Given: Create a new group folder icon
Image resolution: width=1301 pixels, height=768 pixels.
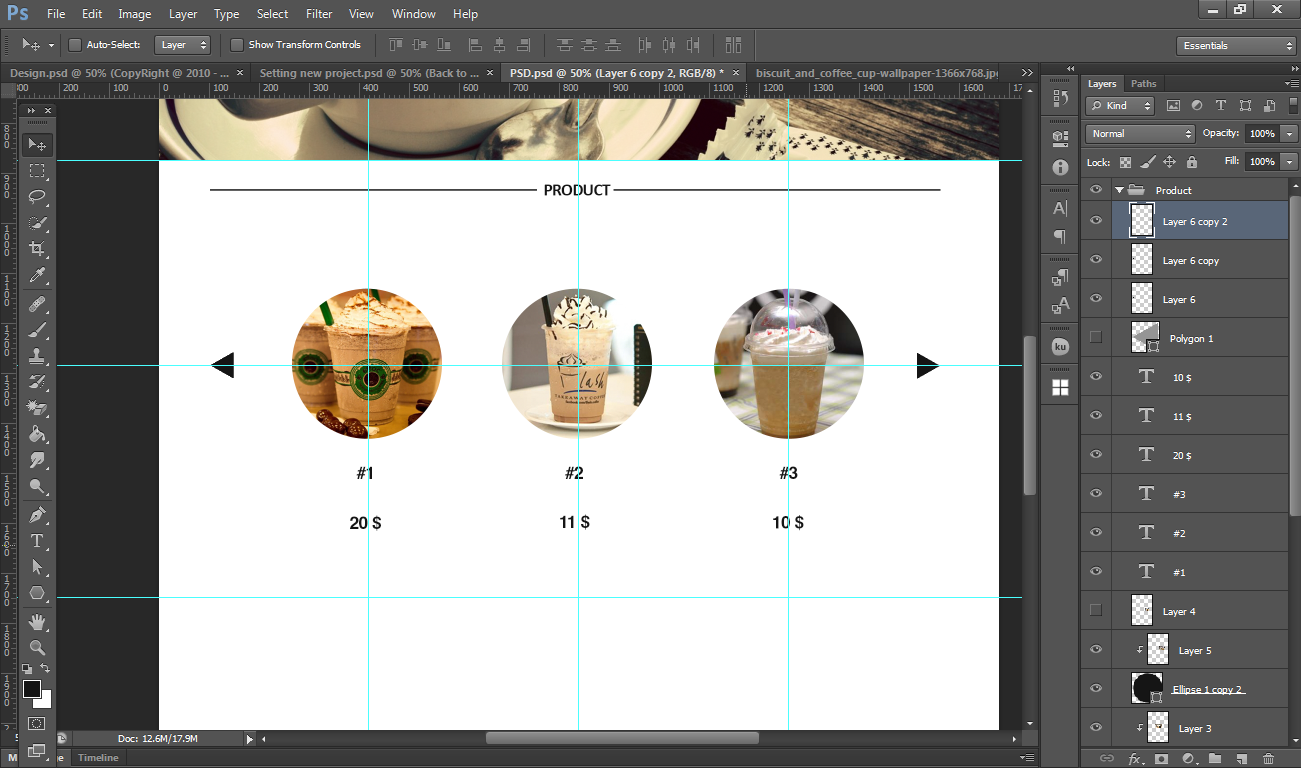Looking at the screenshot, I should [x=1214, y=759].
